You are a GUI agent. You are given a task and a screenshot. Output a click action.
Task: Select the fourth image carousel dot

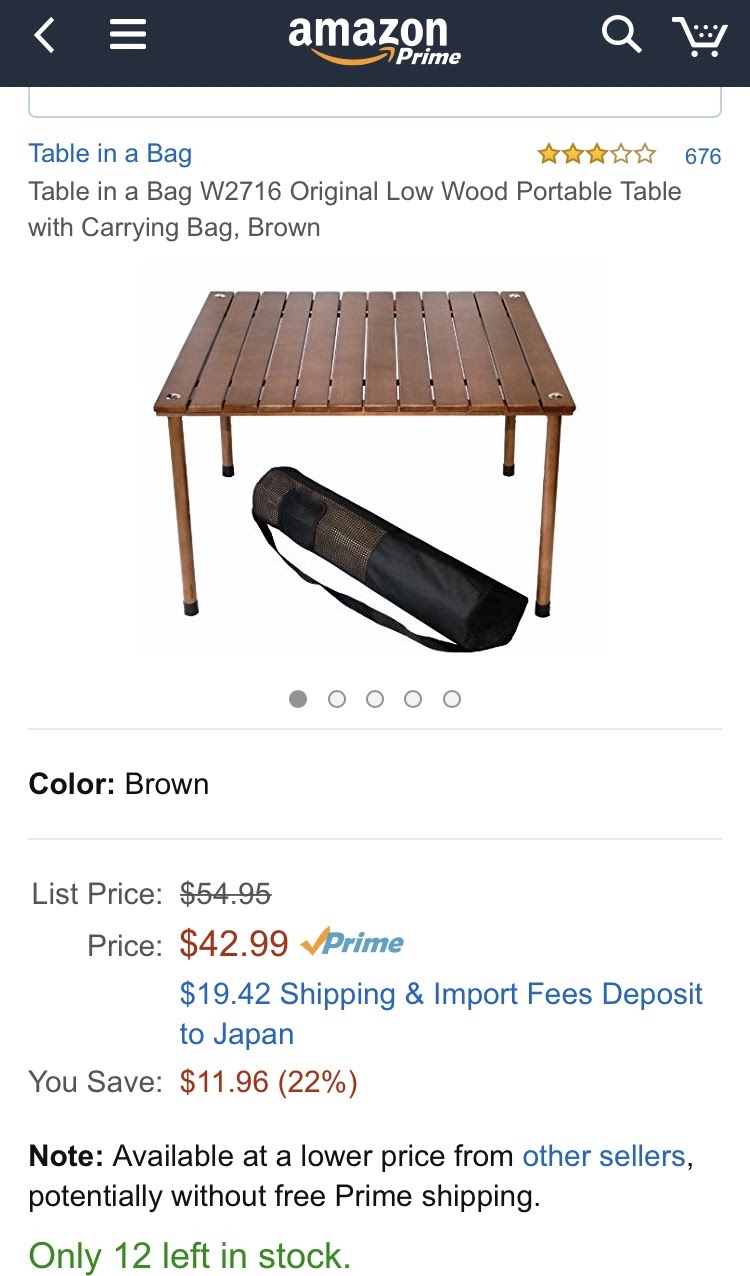[x=413, y=699]
